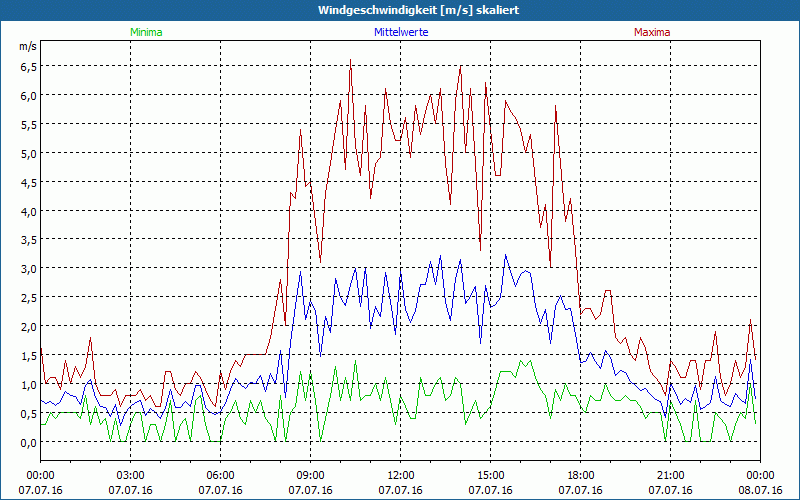The image size is (800, 500).
Task: Click the 21:00 time axis label
Action: (x=670, y=476)
